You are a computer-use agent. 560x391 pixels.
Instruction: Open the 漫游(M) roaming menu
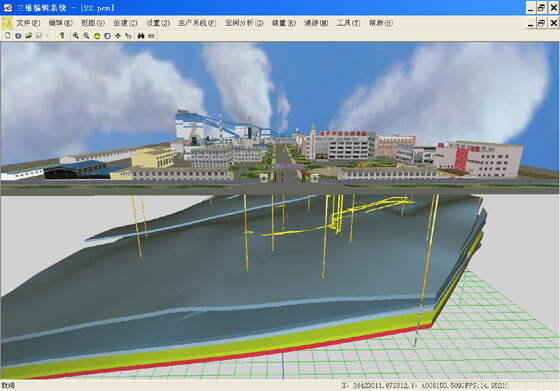(316, 23)
